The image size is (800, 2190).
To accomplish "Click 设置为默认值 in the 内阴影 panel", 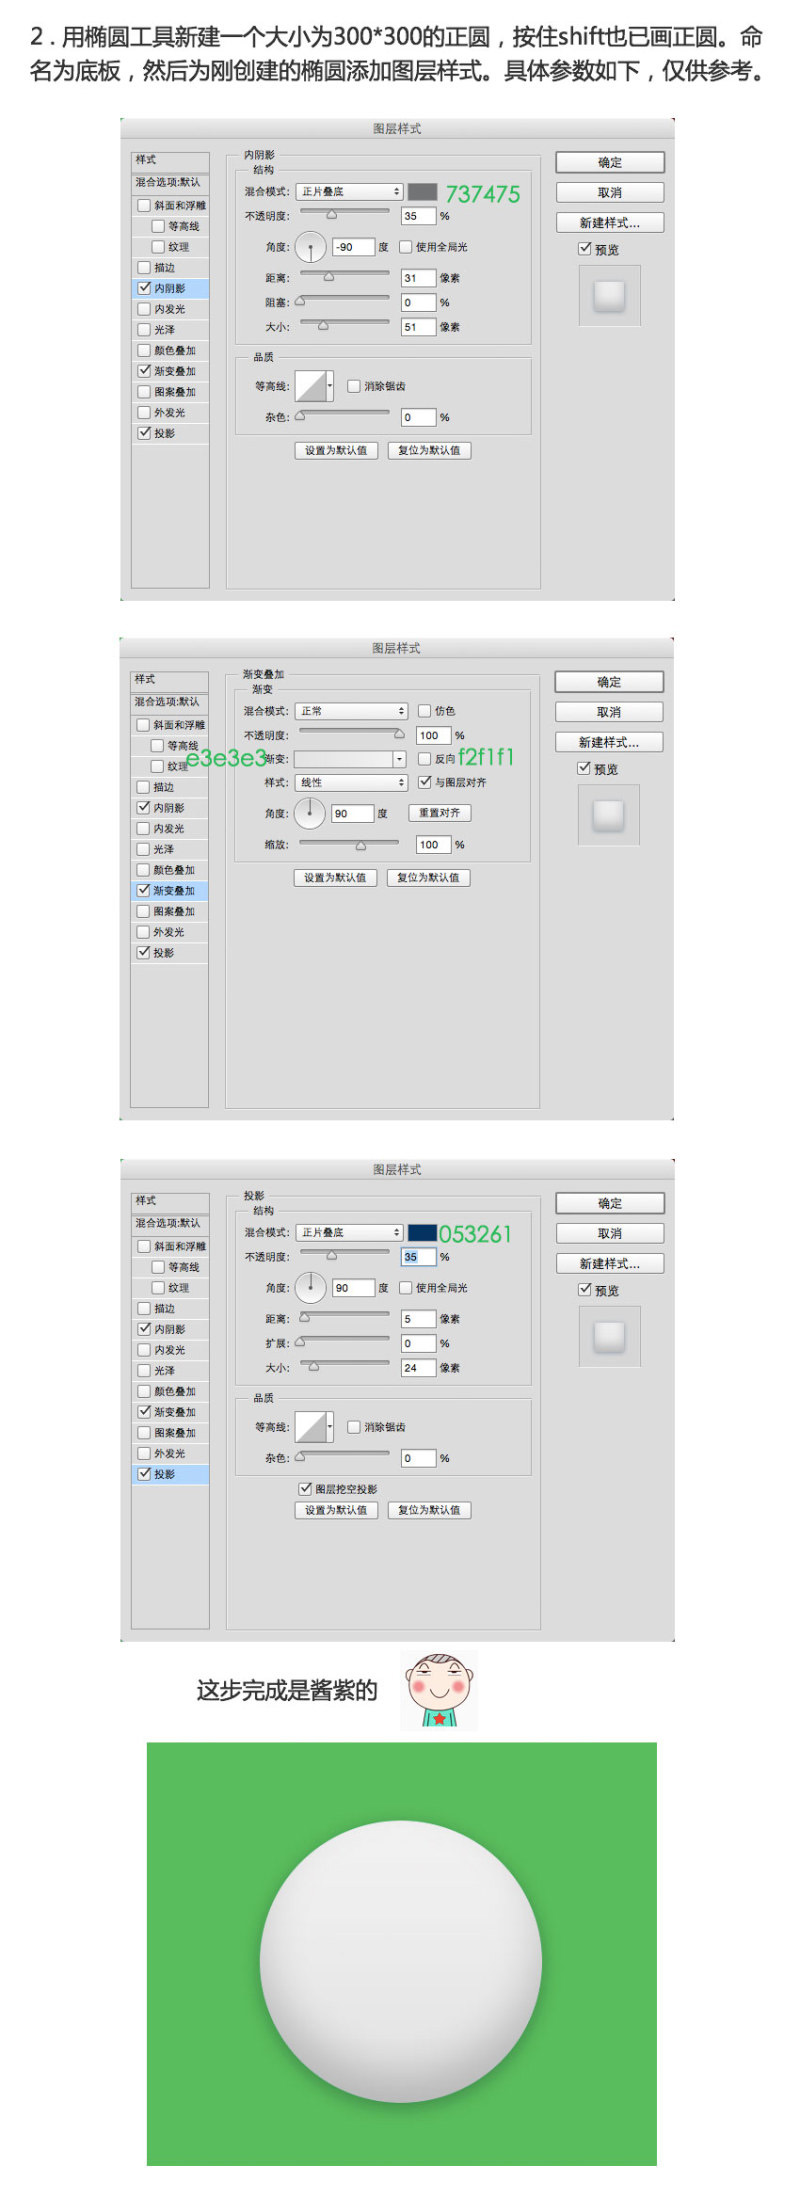I will point(336,450).
